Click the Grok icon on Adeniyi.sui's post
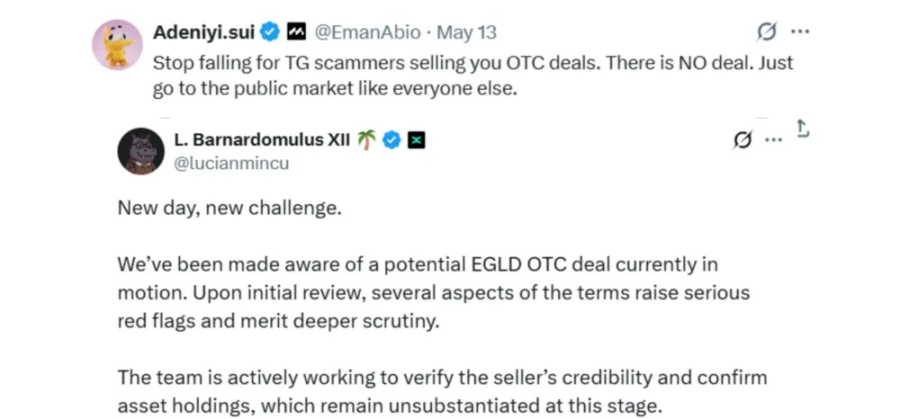900x419 pixels. pyautogui.click(x=767, y=33)
